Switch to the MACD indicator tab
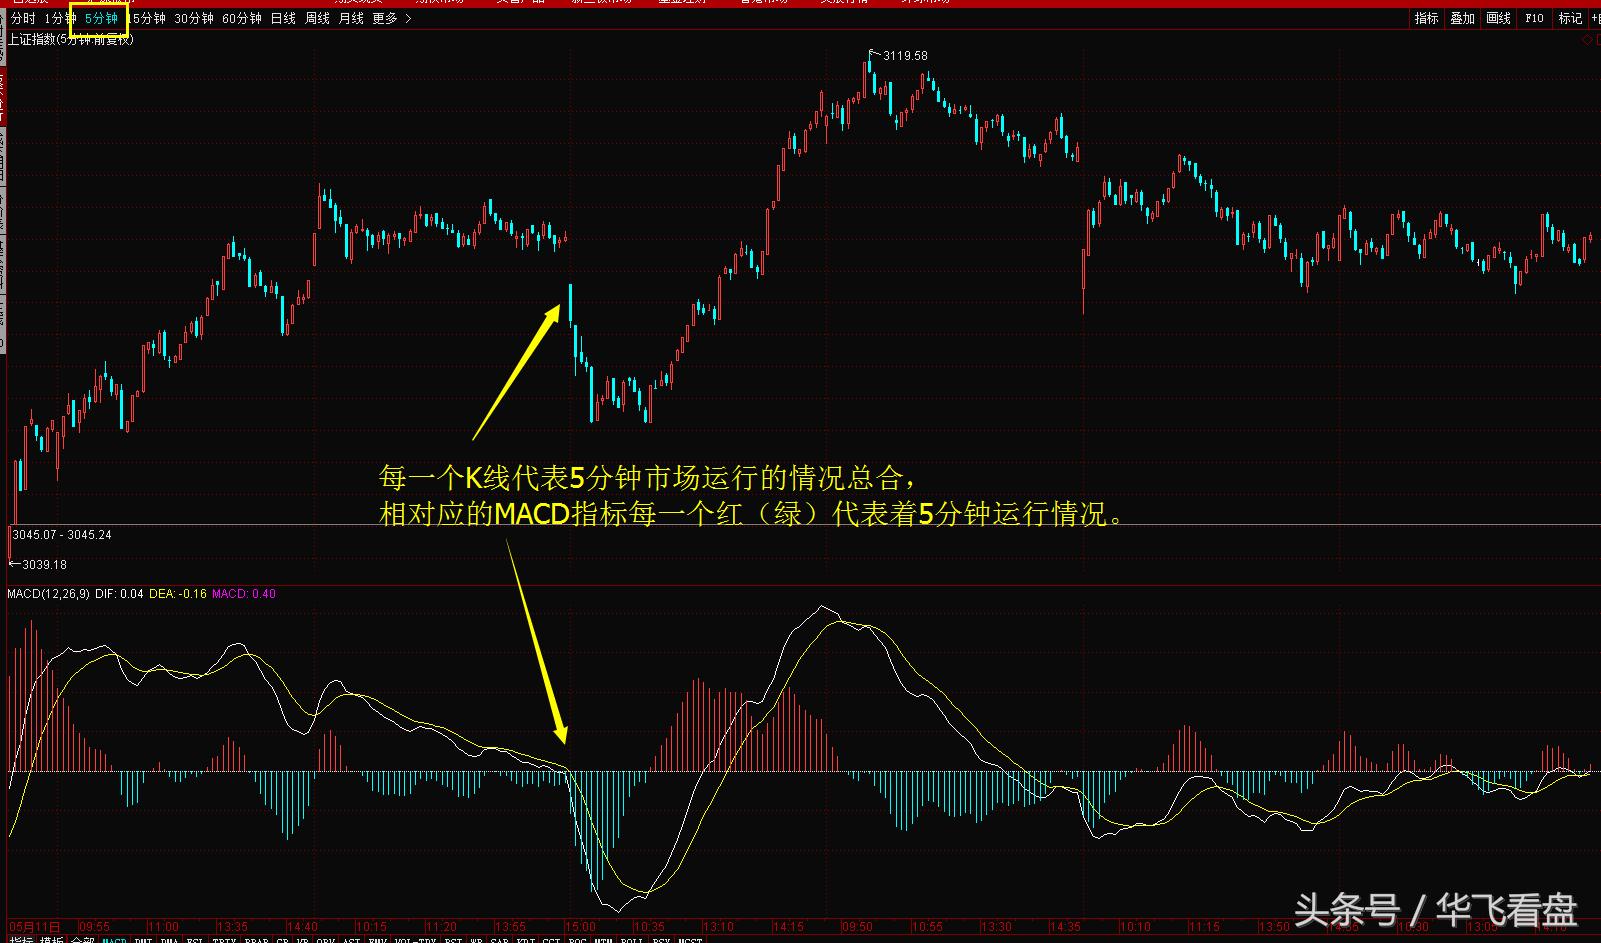1601x943 pixels. [112, 938]
